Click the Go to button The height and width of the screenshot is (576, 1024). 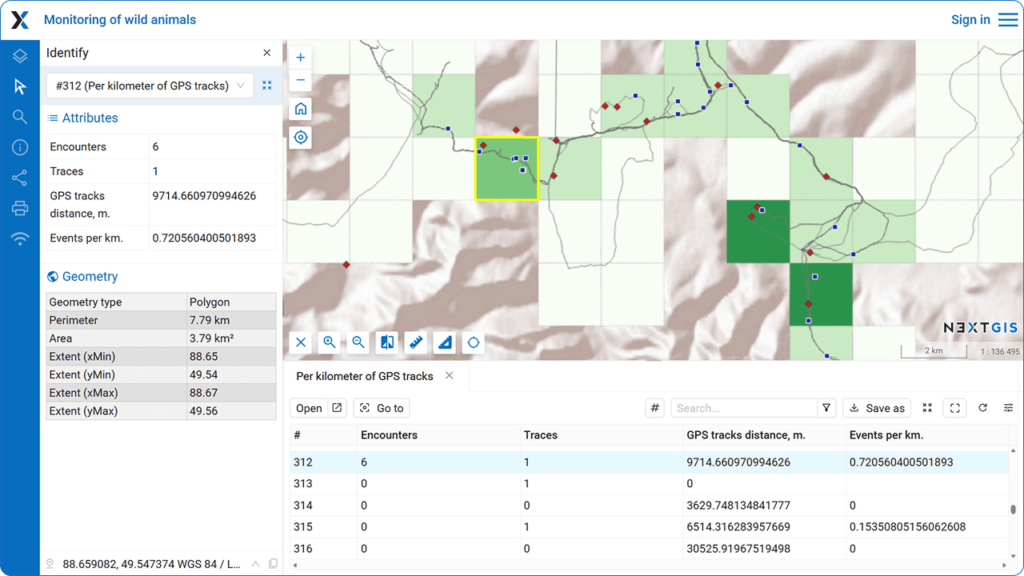tap(381, 408)
